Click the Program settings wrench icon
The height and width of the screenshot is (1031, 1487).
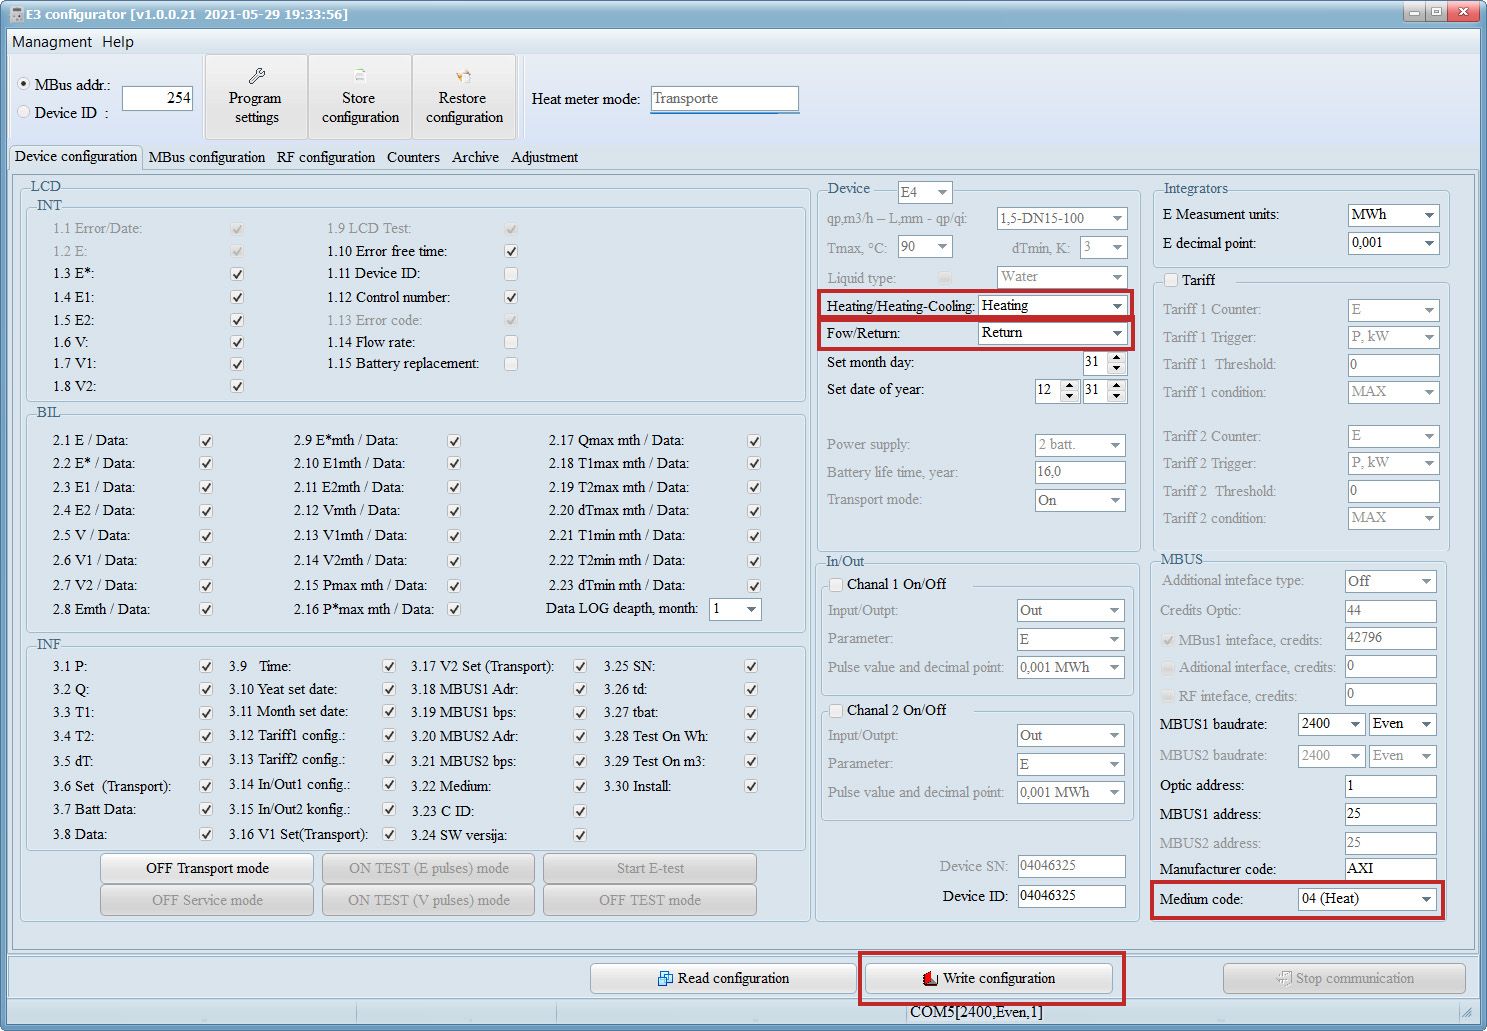pyautogui.click(x=256, y=77)
